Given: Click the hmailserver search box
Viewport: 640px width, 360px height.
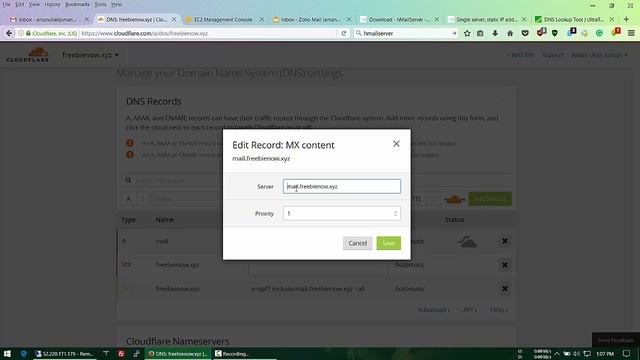Looking at the screenshot, I should 406,33.
